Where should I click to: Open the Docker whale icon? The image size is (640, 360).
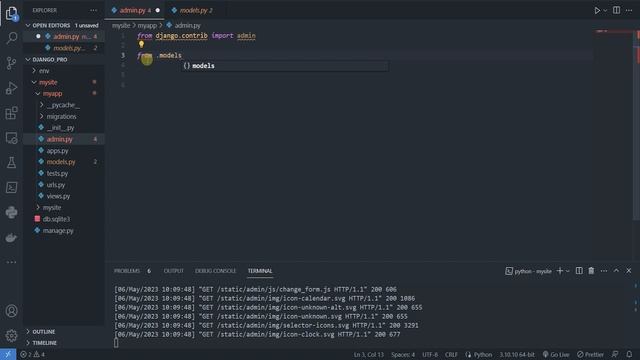(11, 237)
